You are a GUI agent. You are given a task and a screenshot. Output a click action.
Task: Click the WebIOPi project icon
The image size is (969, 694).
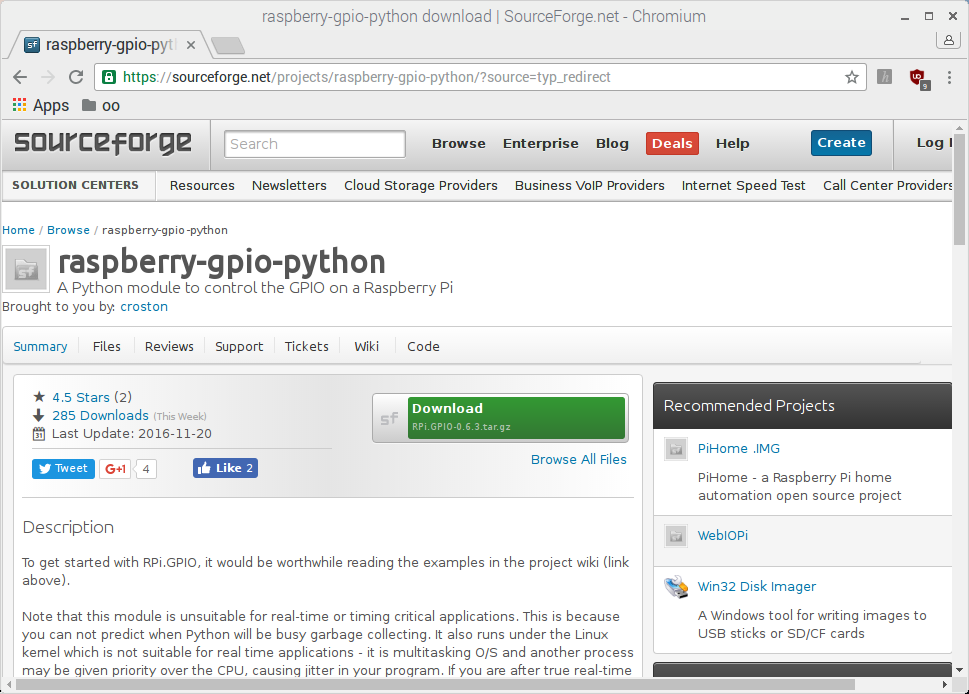point(676,536)
